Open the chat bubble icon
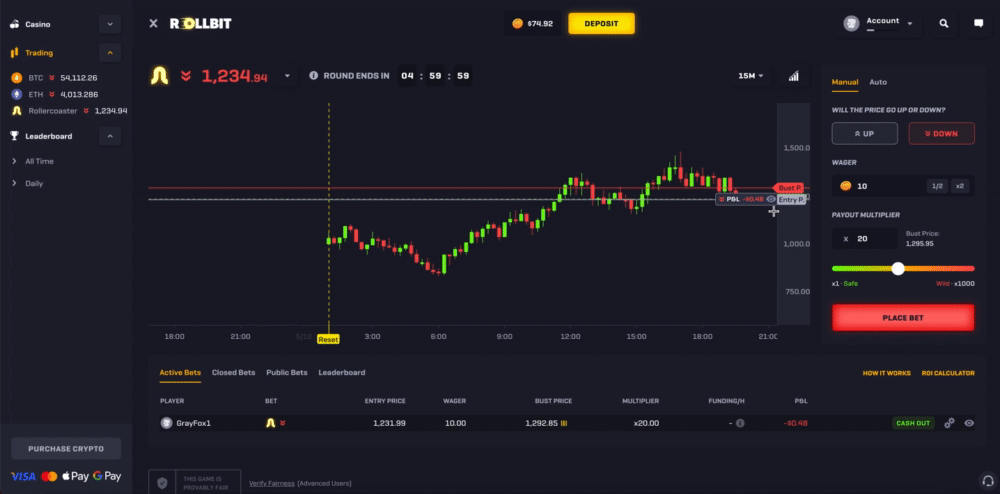This screenshot has height=494, width=1000. pos(978,24)
